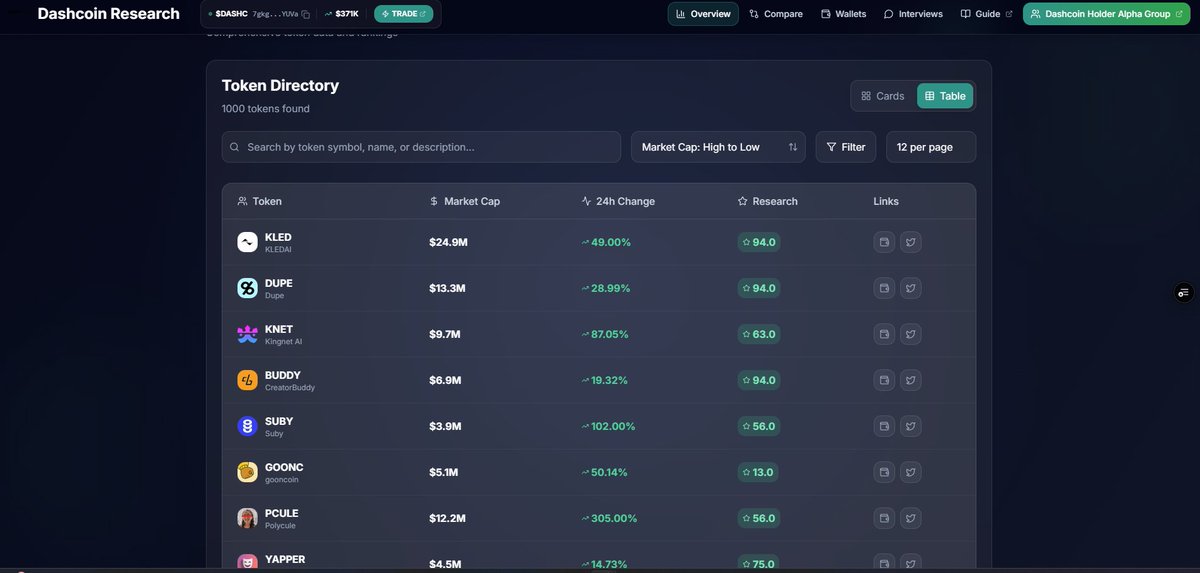The image size is (1200, 573).
Task: Click Kingnet AI token name
Action: [x=283, y=341]
